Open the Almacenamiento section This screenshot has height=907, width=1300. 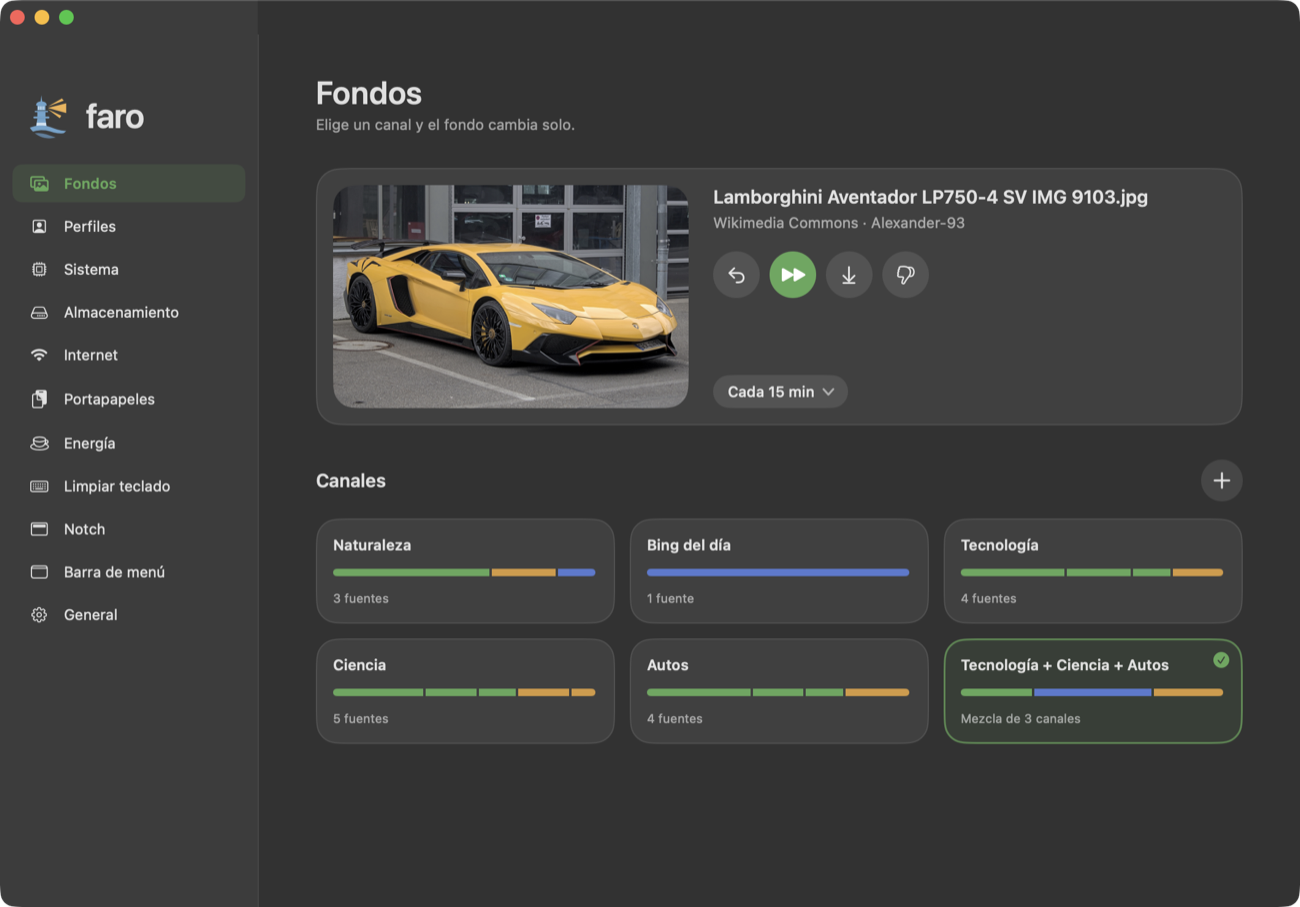pos(128,313)
